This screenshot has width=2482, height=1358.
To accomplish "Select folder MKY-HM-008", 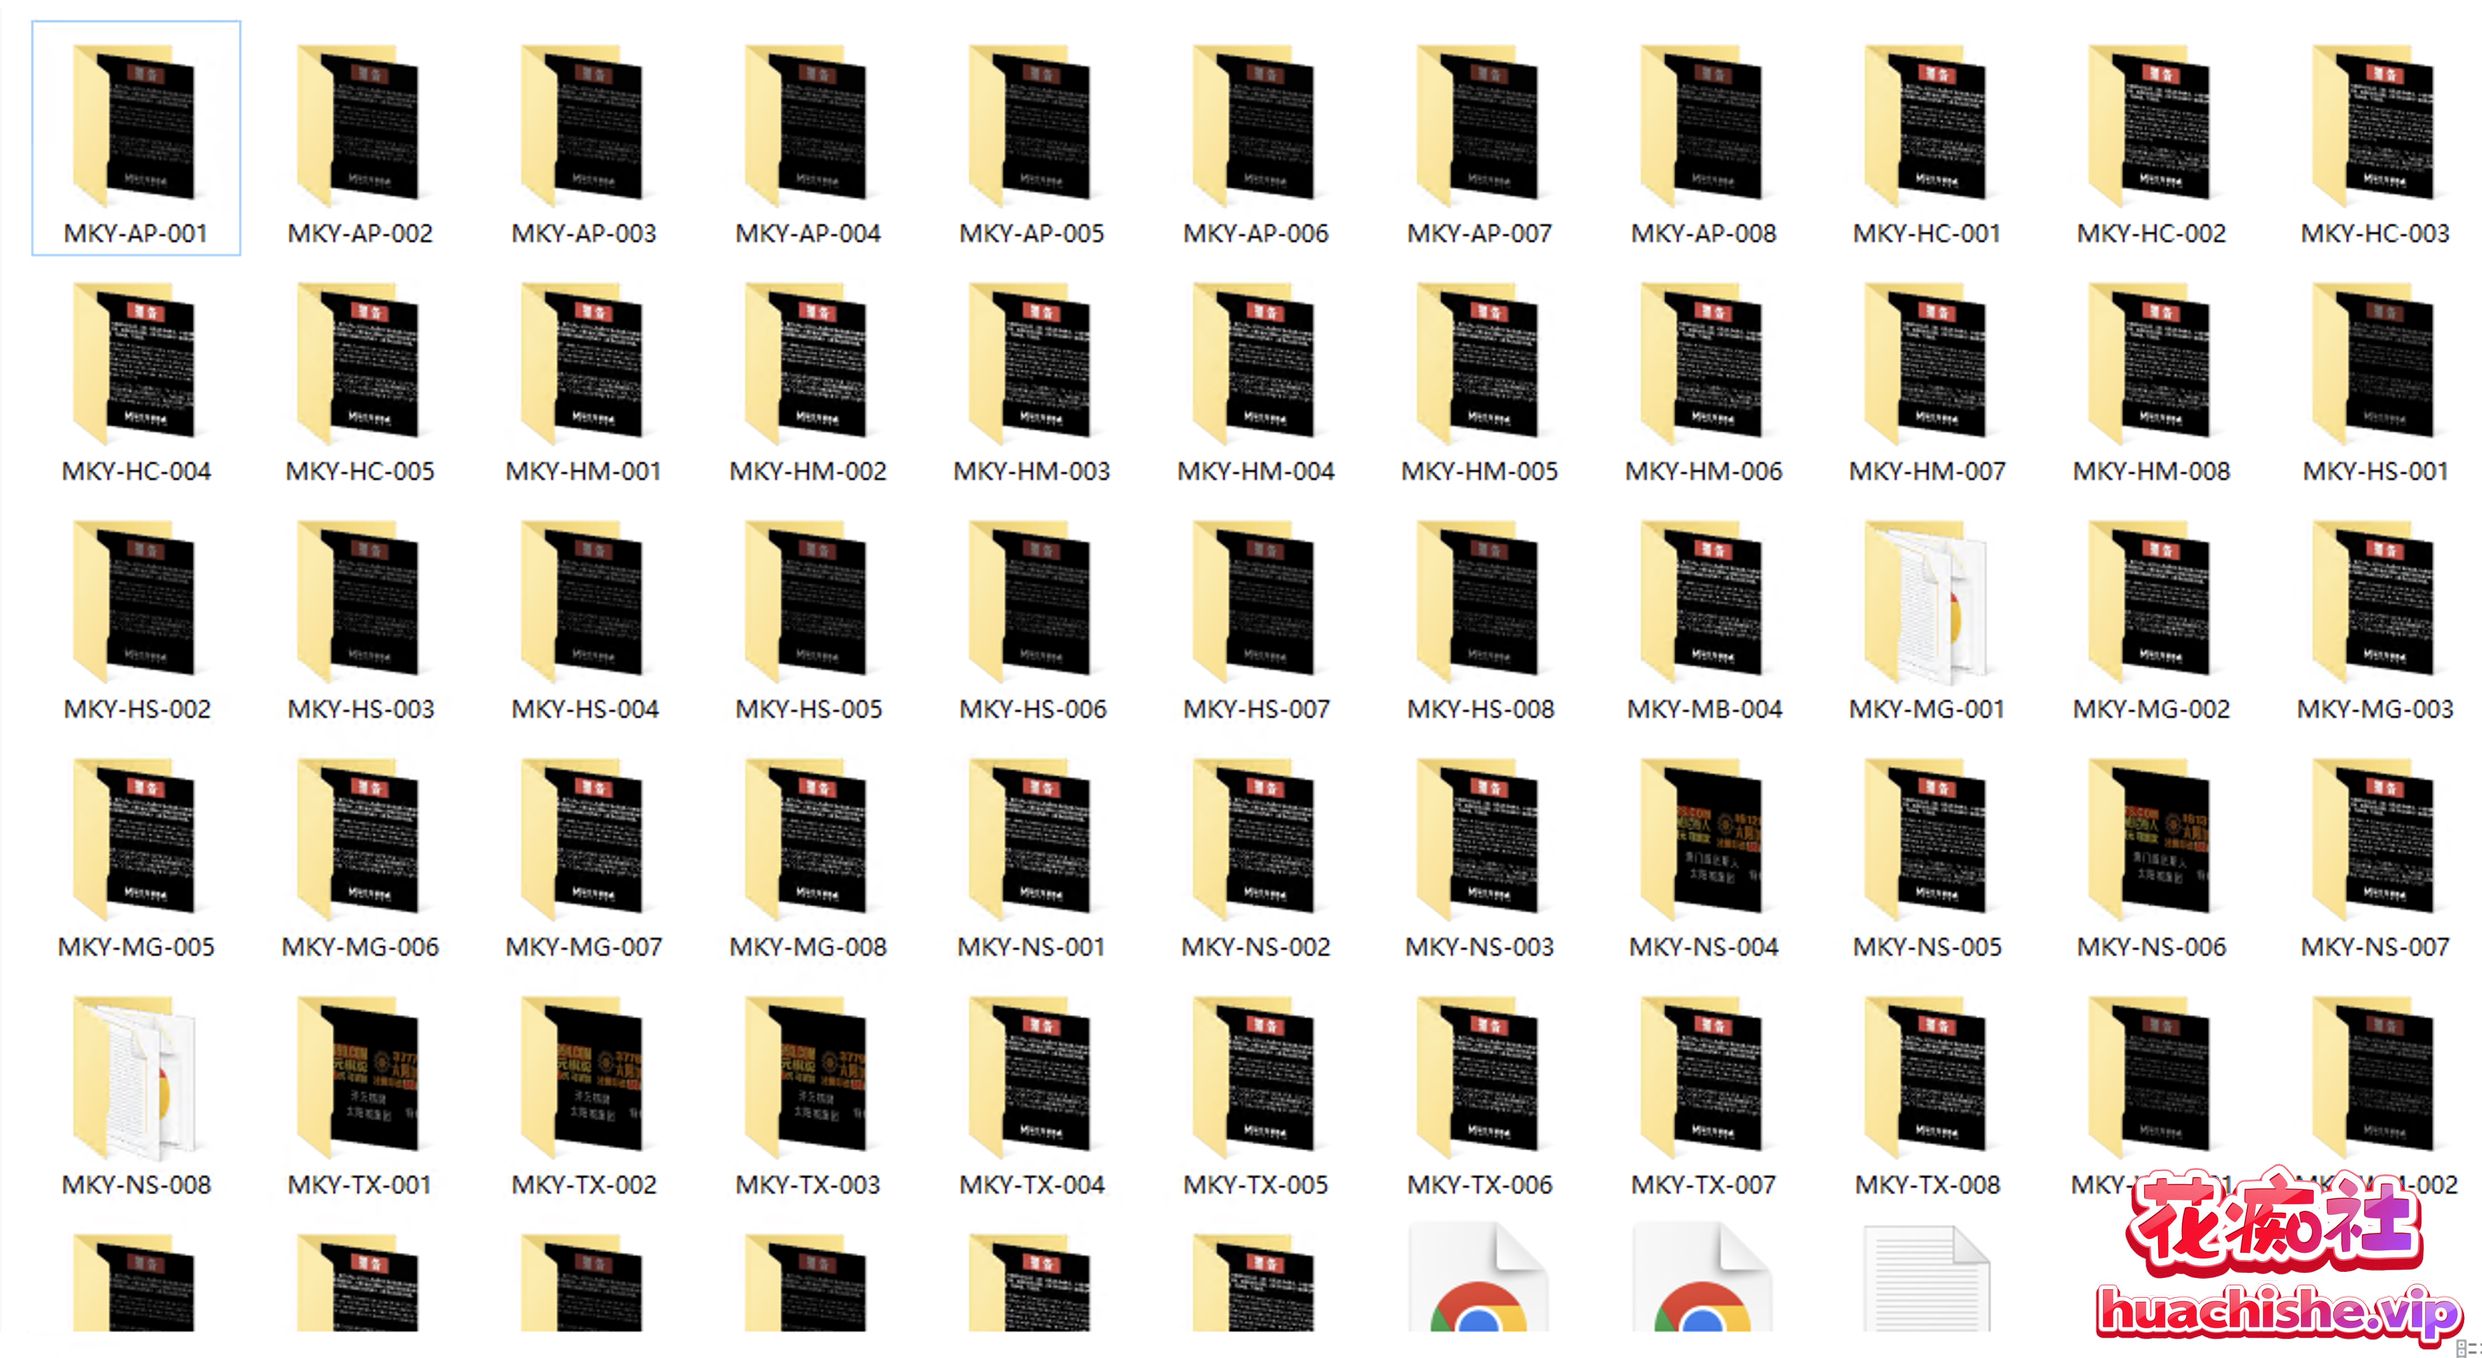I will (x=2151, y=365).
